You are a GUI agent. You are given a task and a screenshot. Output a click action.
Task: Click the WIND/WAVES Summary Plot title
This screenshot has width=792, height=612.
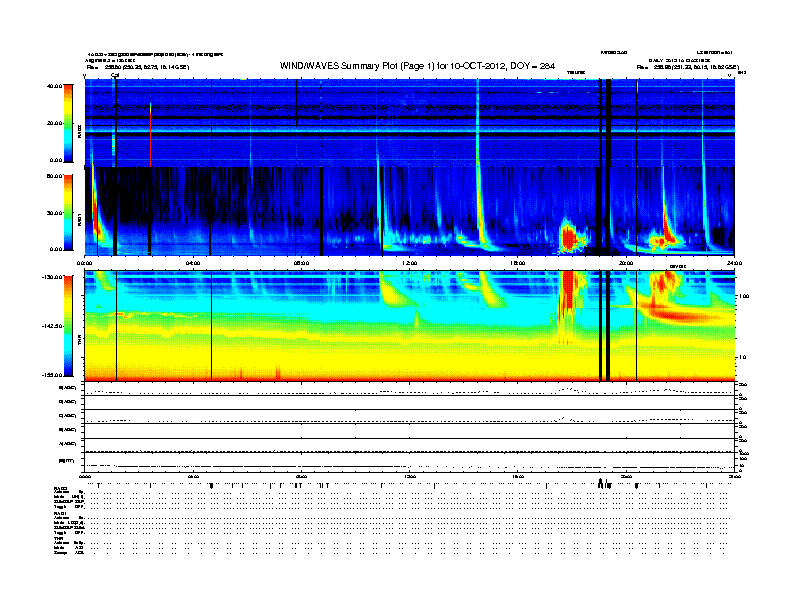coord(417,66)
